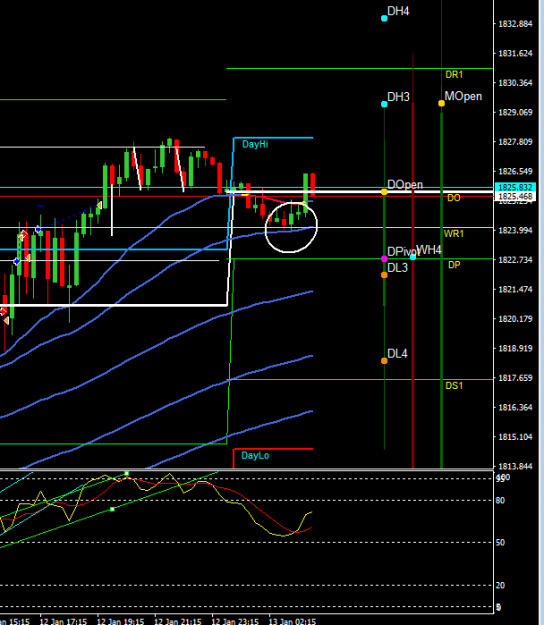Click the cyan DH4 level marker dot
Screen dimensions: 544x625
click(x=384, y=18)
